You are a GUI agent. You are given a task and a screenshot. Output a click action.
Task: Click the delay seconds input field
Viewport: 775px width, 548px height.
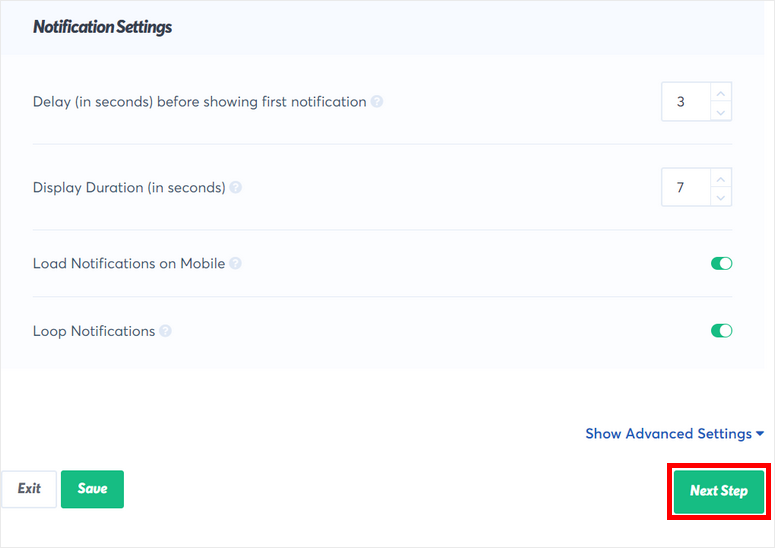(x=685, y=102)
